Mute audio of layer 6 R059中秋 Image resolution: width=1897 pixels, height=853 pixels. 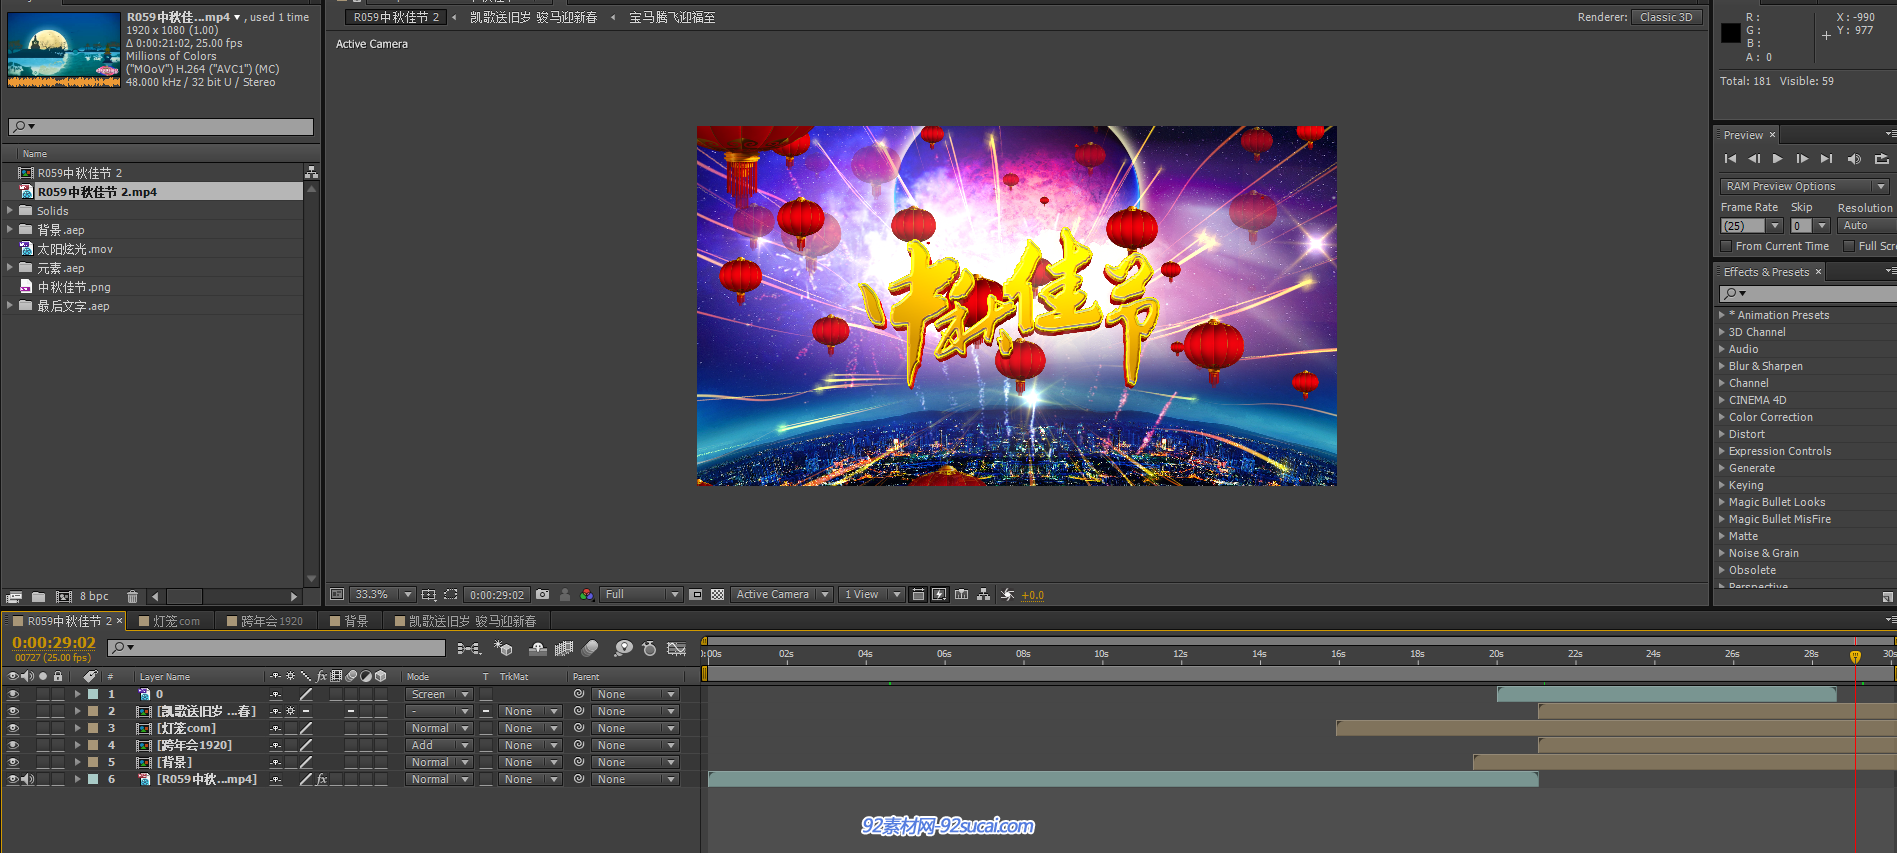[x=27, y=779]
